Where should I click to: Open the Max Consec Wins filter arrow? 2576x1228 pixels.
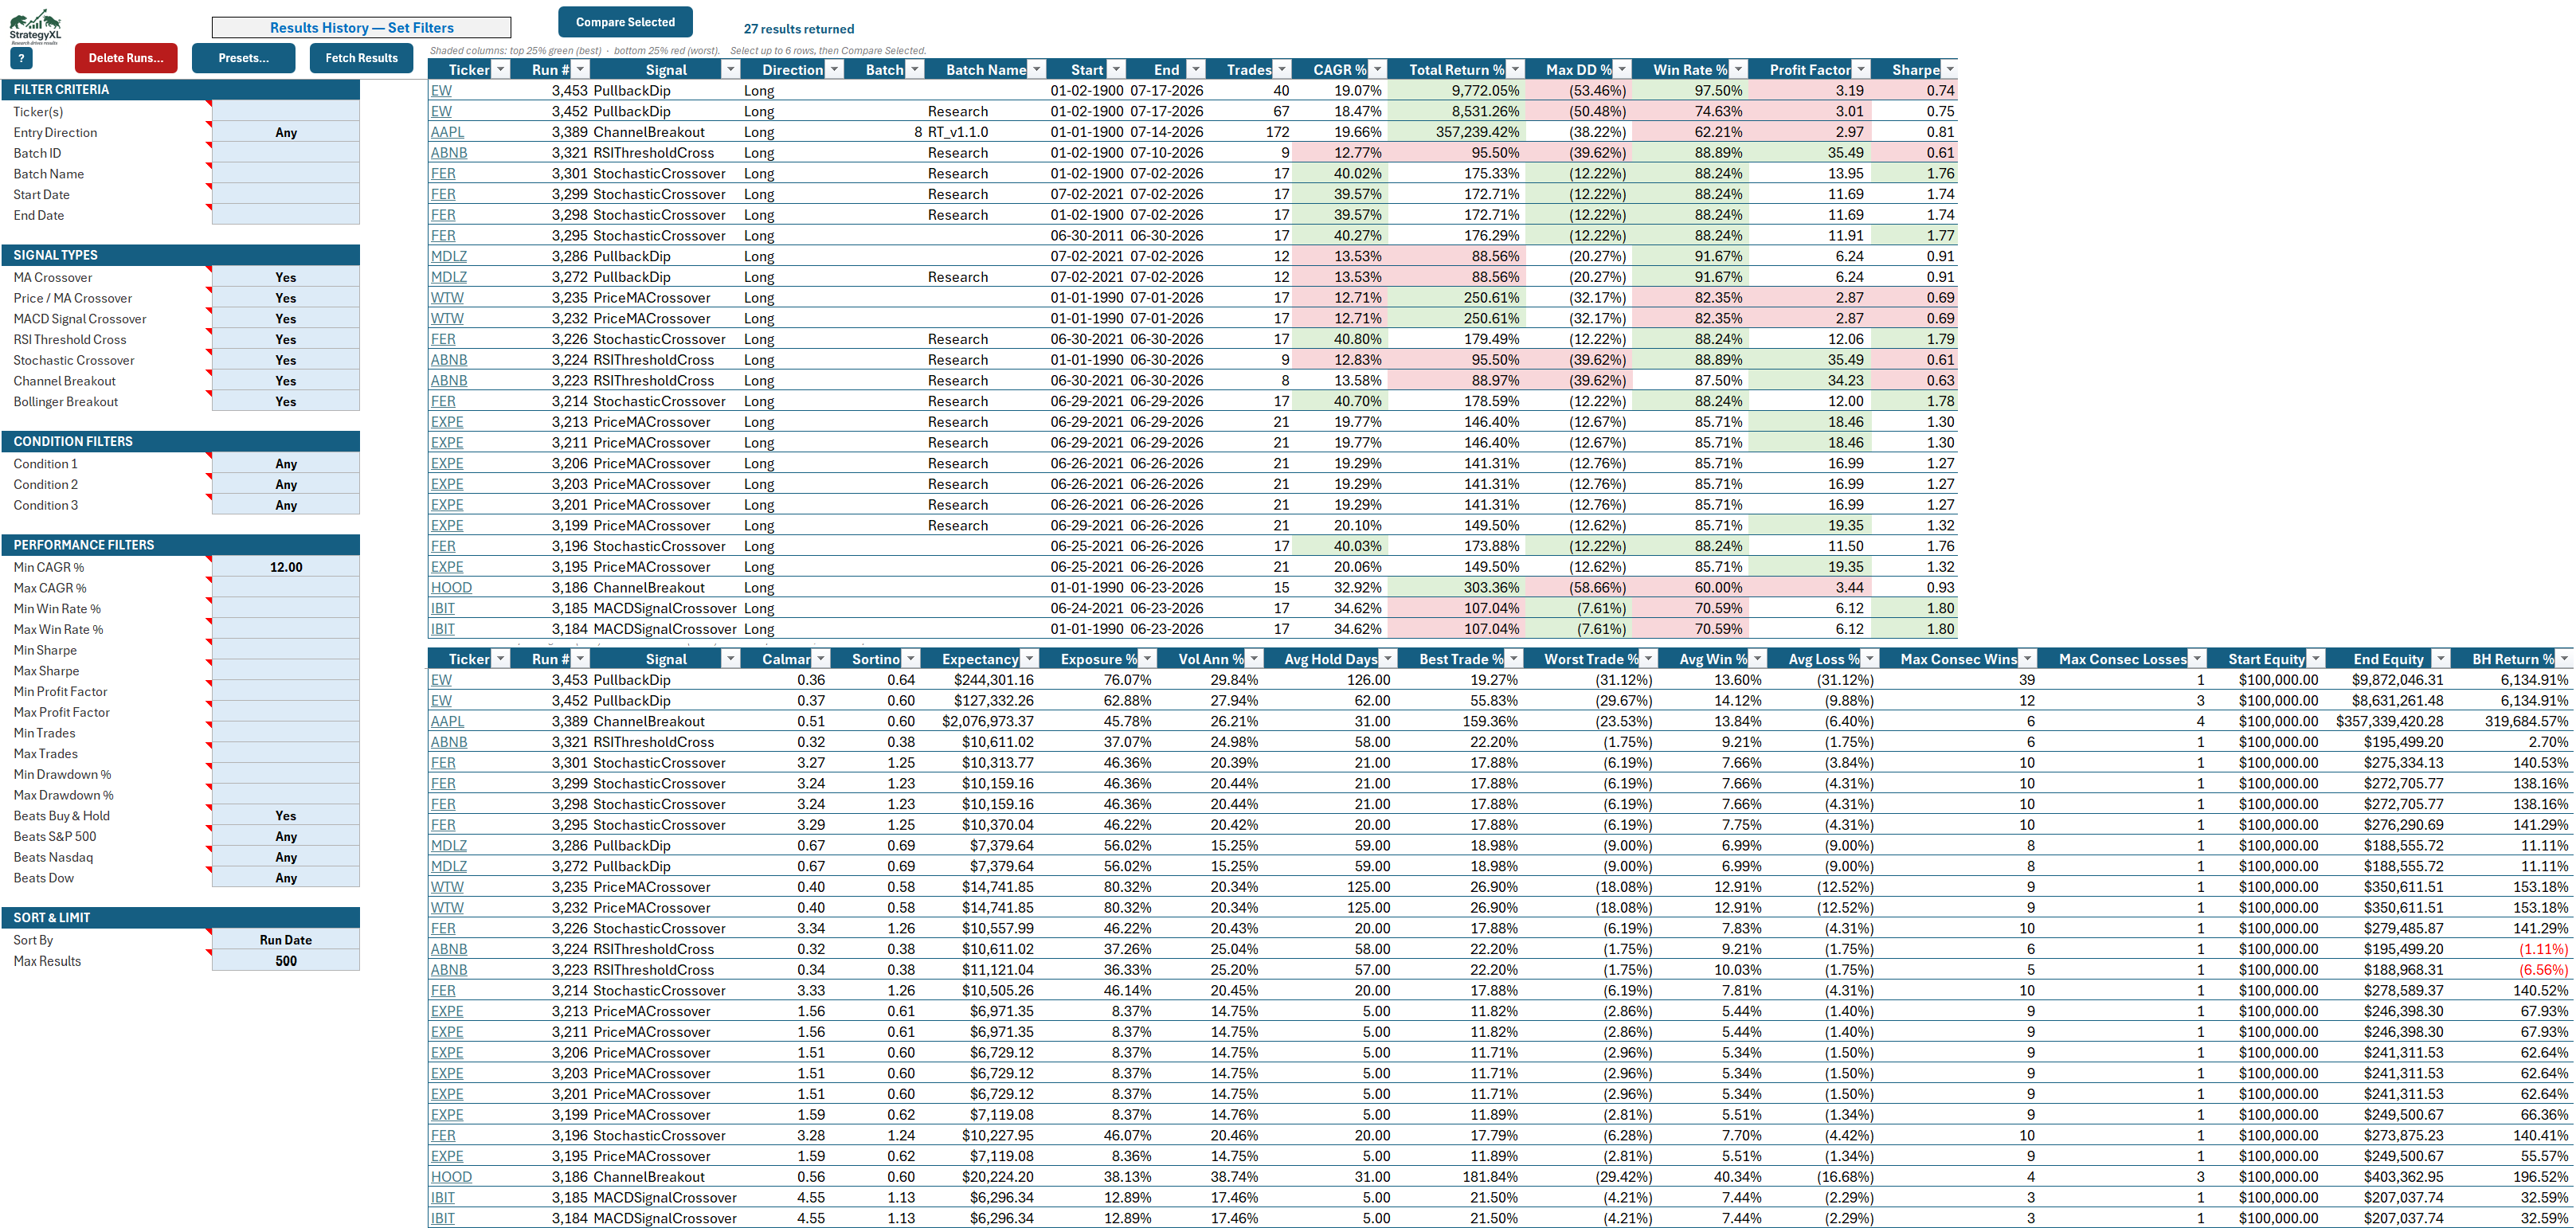click(2028, 658)
